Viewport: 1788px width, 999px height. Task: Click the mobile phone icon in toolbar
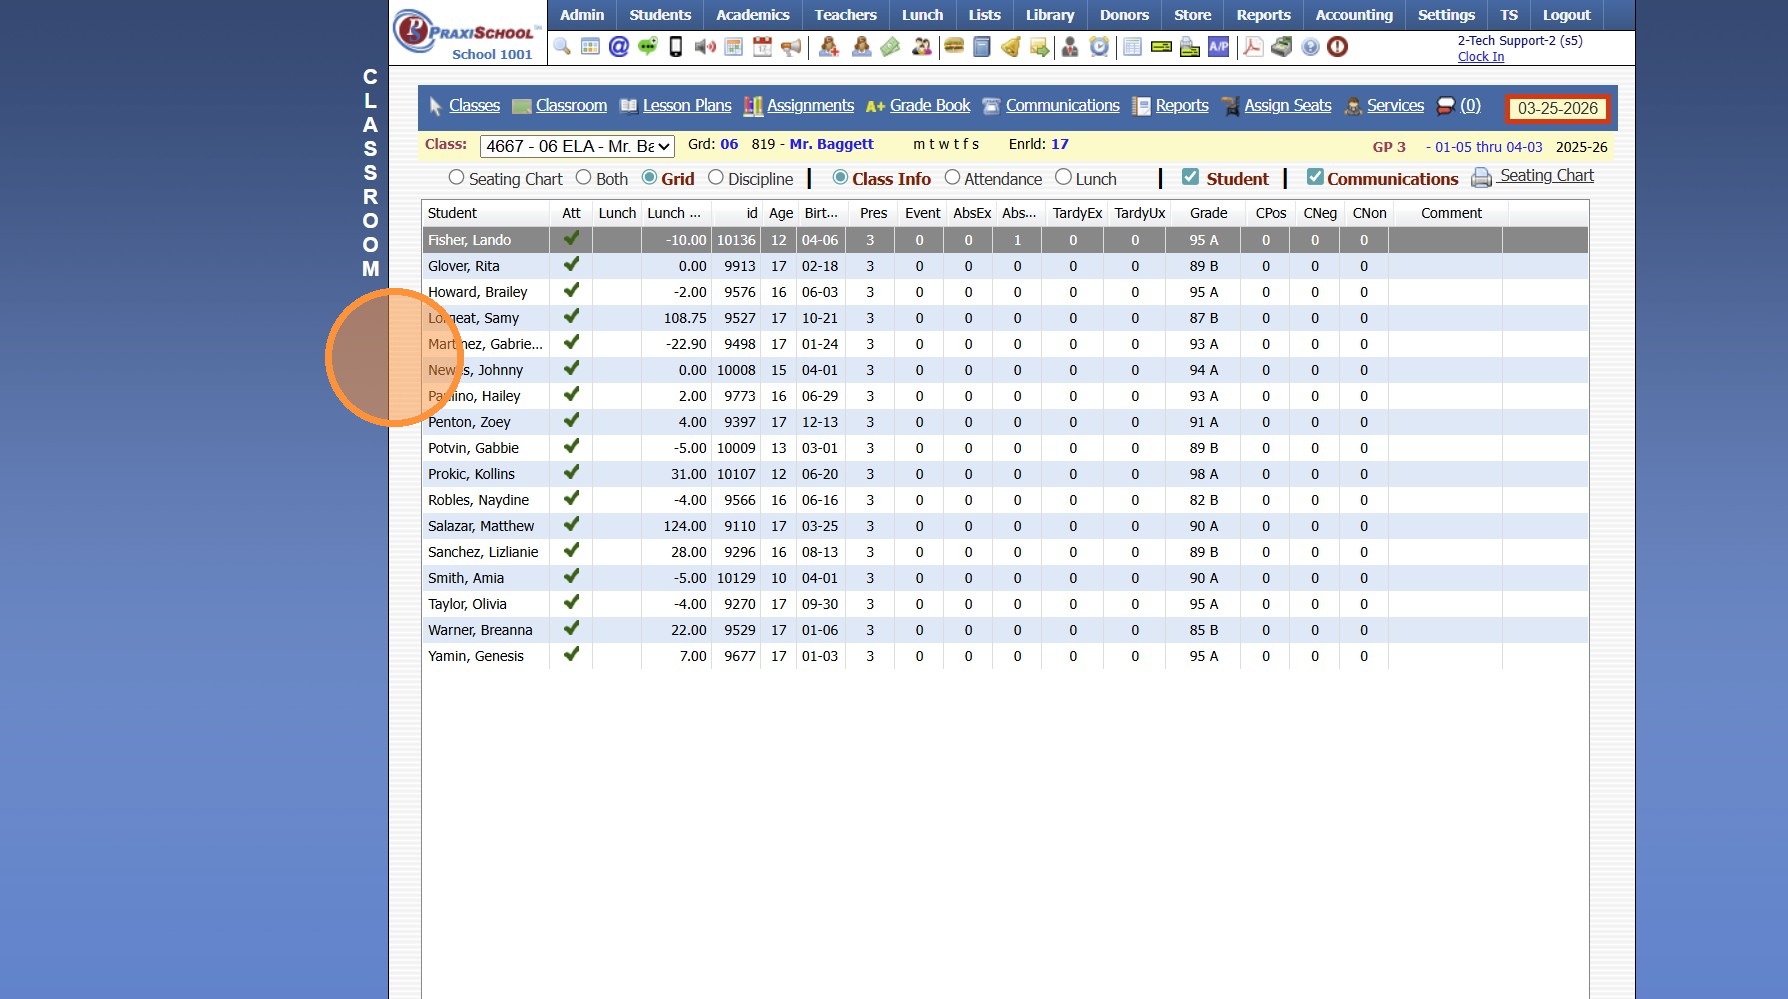[676, 47]
